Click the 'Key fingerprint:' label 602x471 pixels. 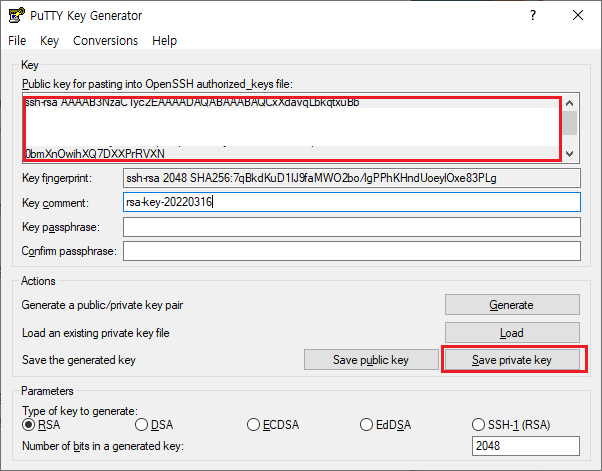57,178
